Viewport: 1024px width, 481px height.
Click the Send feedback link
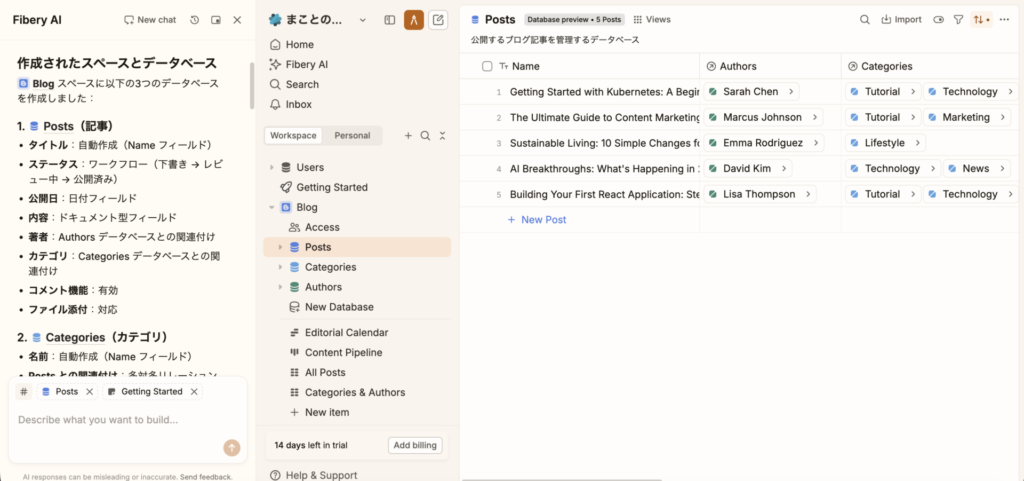[x=206, y=477]
